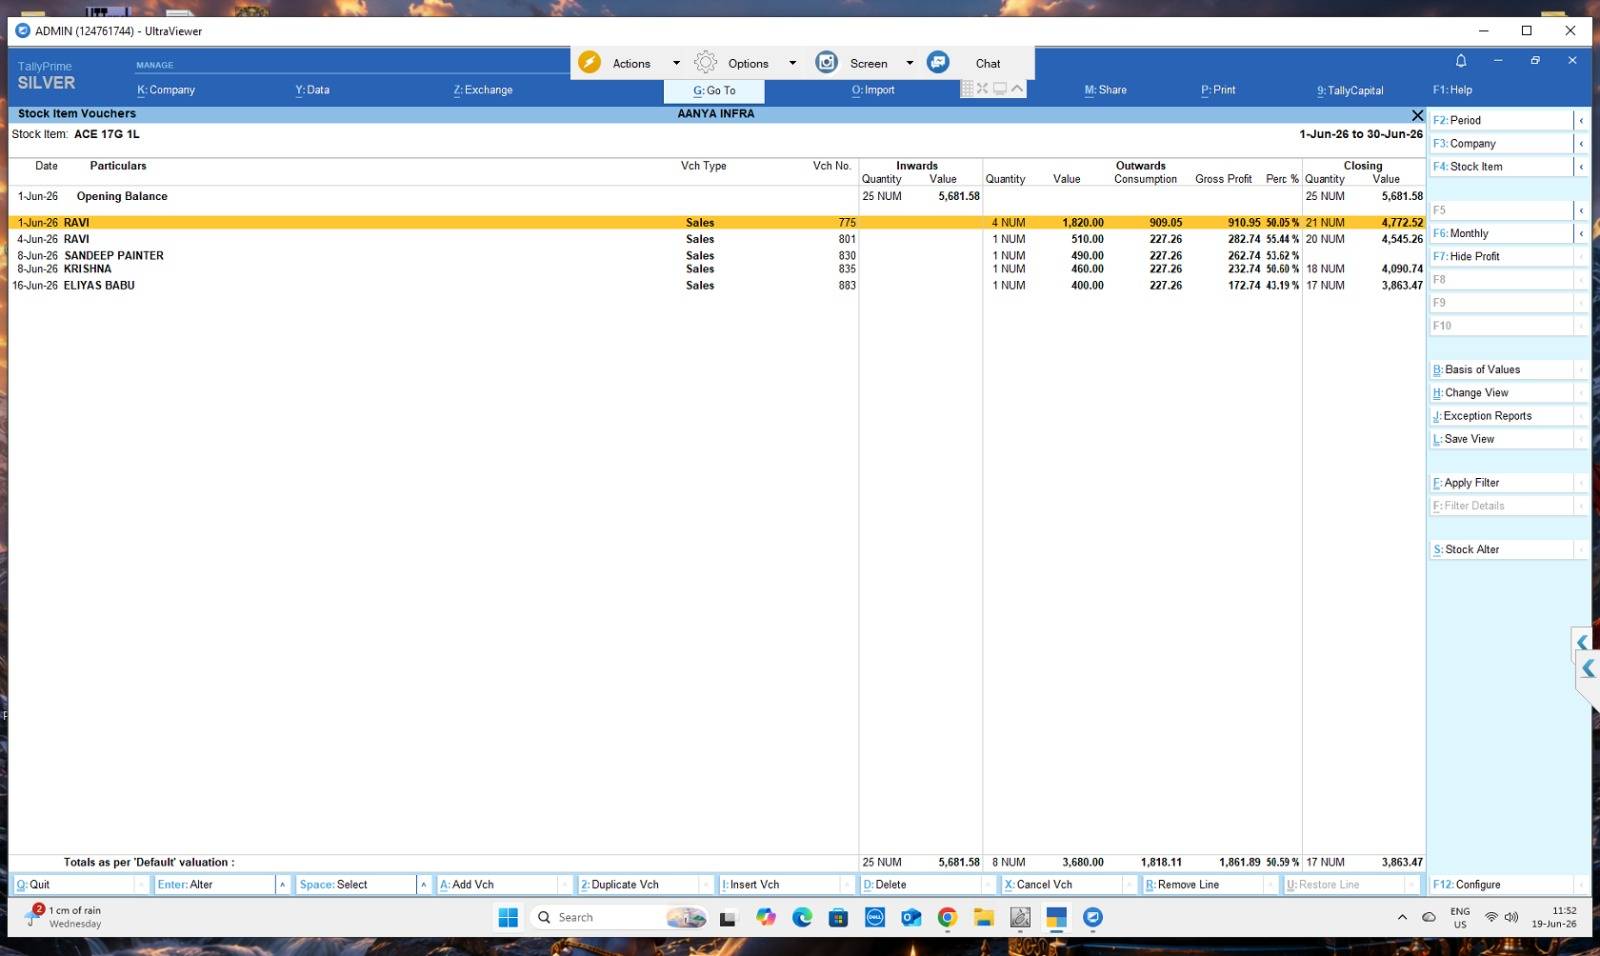Viewport: 1600px width, 956px height.
Task: Click the Q: Quit button
Action: pos(74,885)
